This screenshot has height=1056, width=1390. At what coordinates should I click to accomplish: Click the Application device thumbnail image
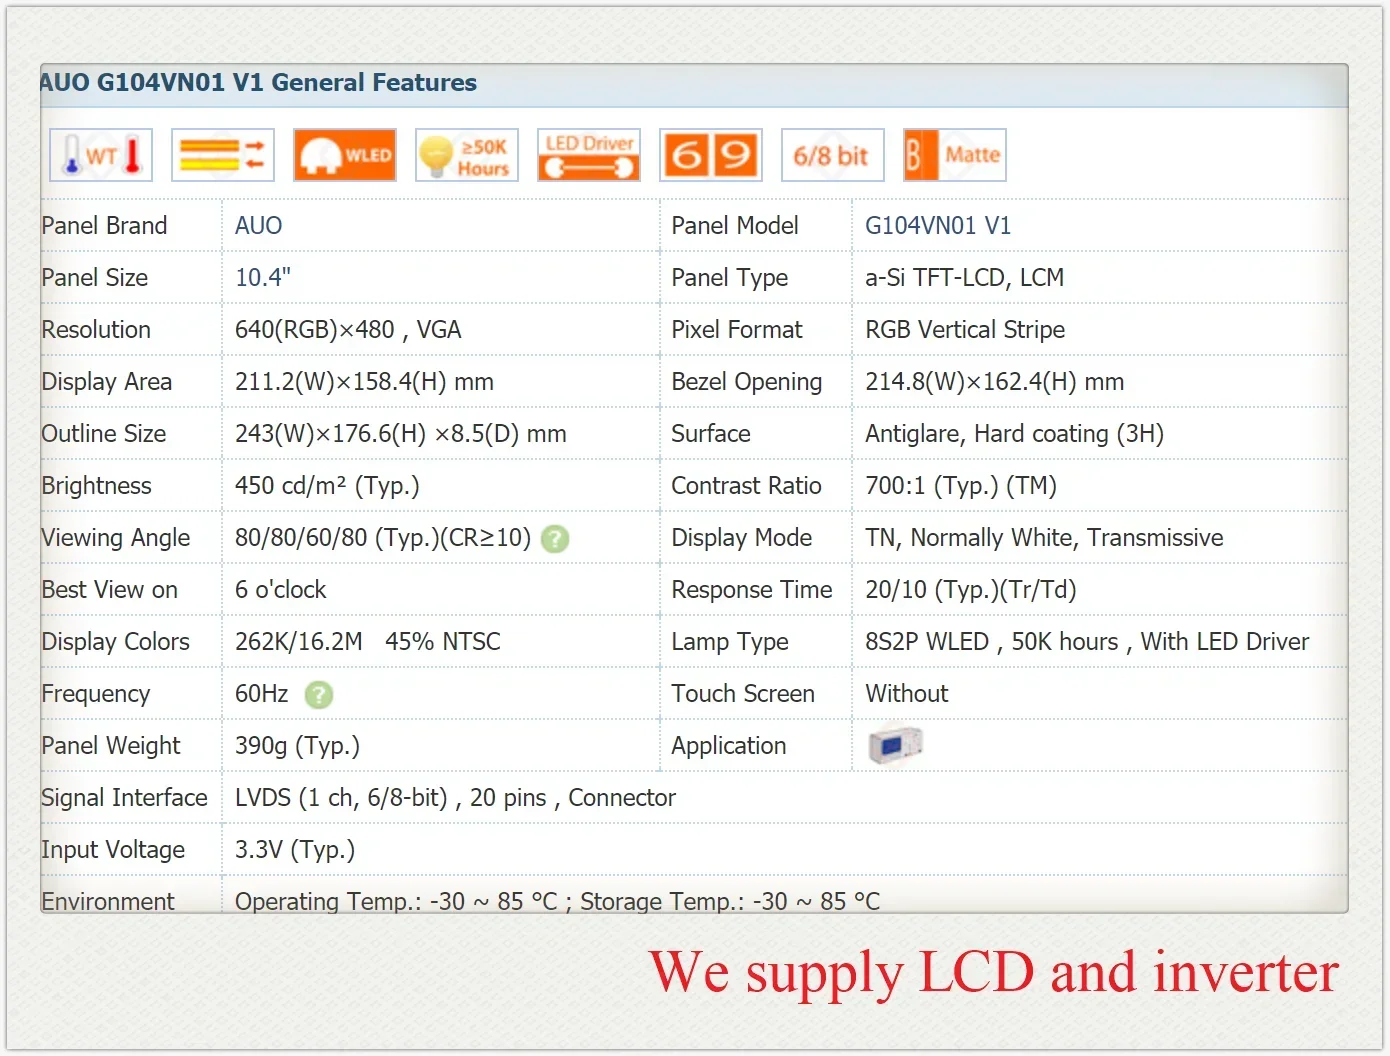click(x=895, y=745)
